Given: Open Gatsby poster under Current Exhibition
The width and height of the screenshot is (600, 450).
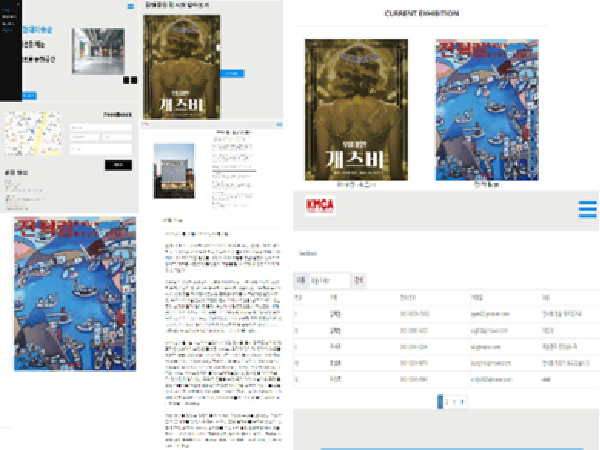Looking at the screenshot, I should pos(356,109).
